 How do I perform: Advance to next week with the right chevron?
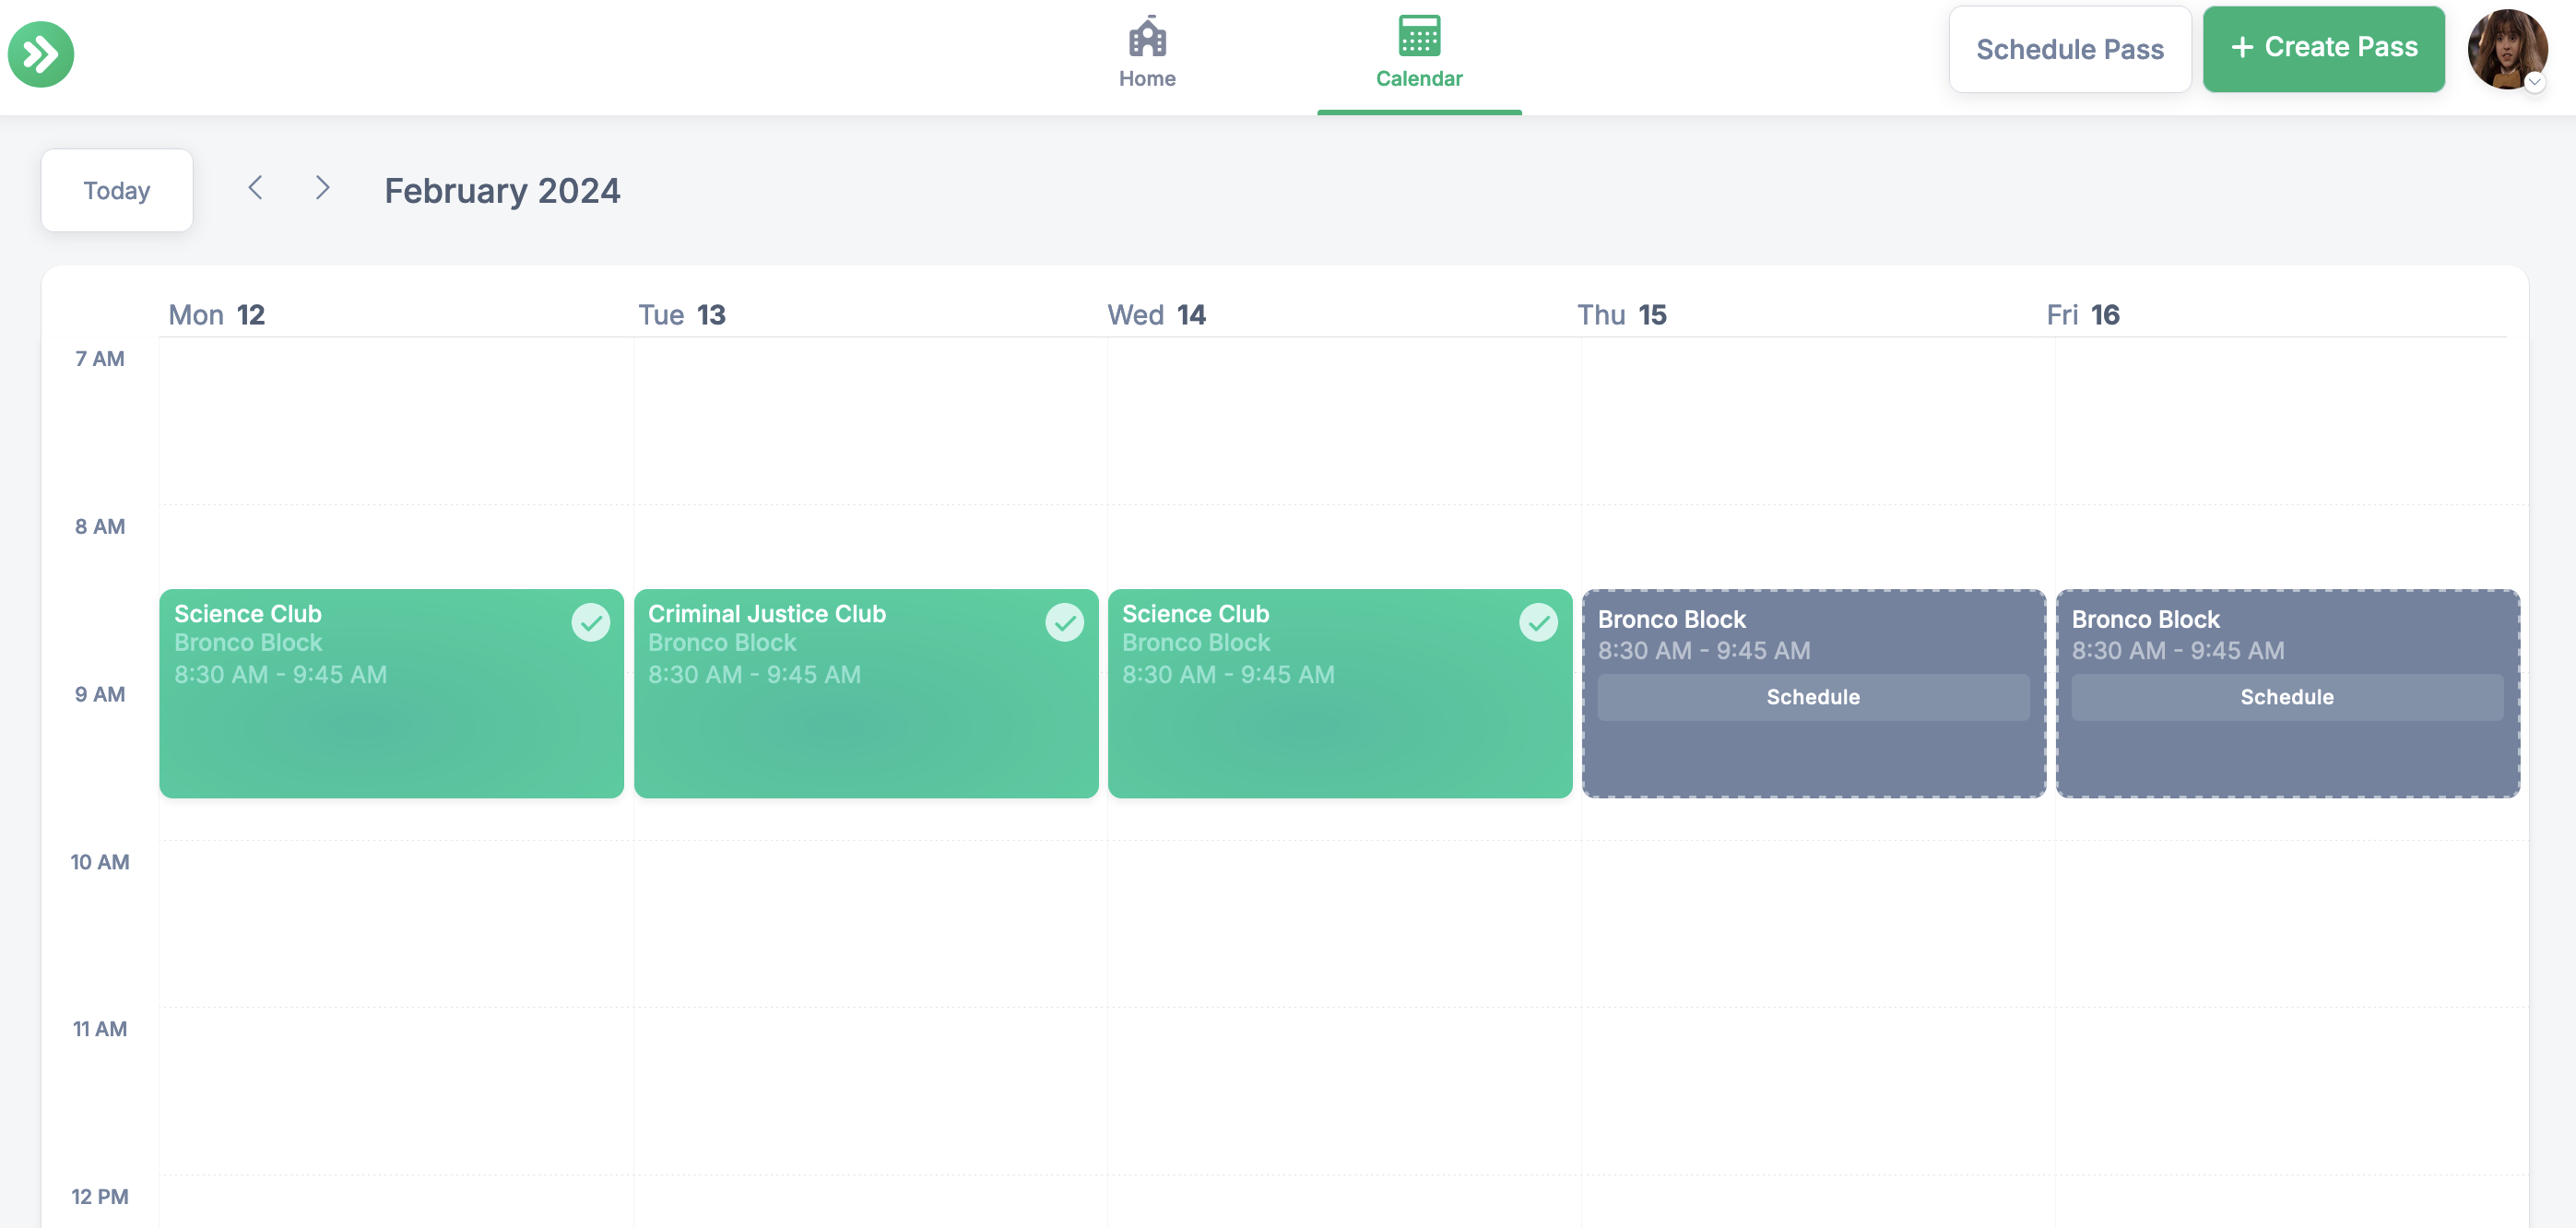coord(322,188)
